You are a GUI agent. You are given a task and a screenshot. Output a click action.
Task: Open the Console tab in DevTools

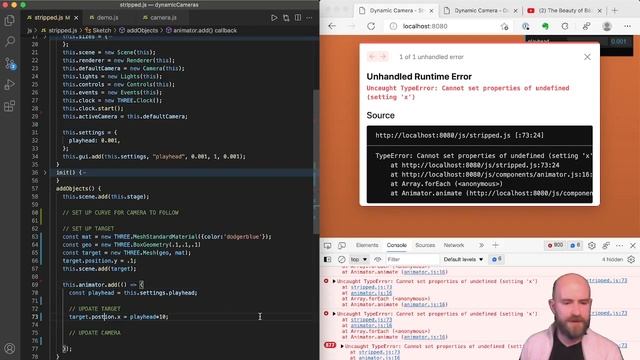coord(396,245)
